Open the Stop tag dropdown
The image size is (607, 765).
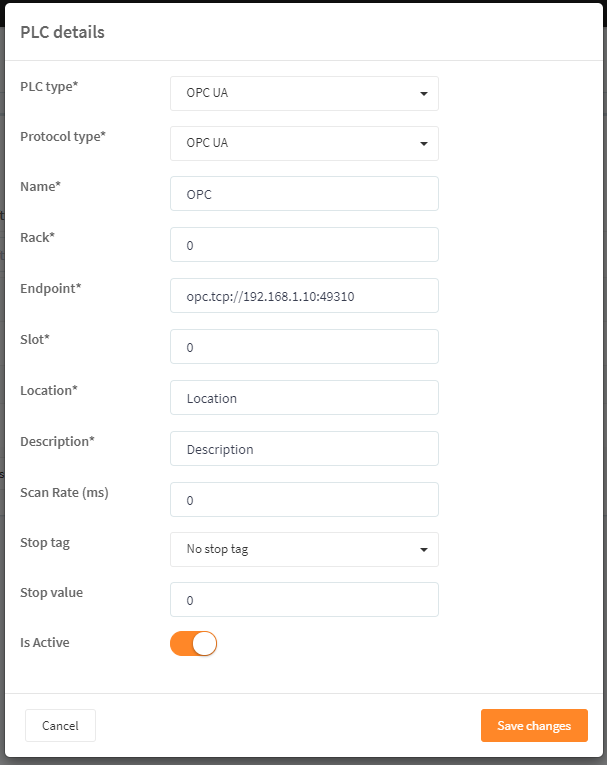point(304,549)
